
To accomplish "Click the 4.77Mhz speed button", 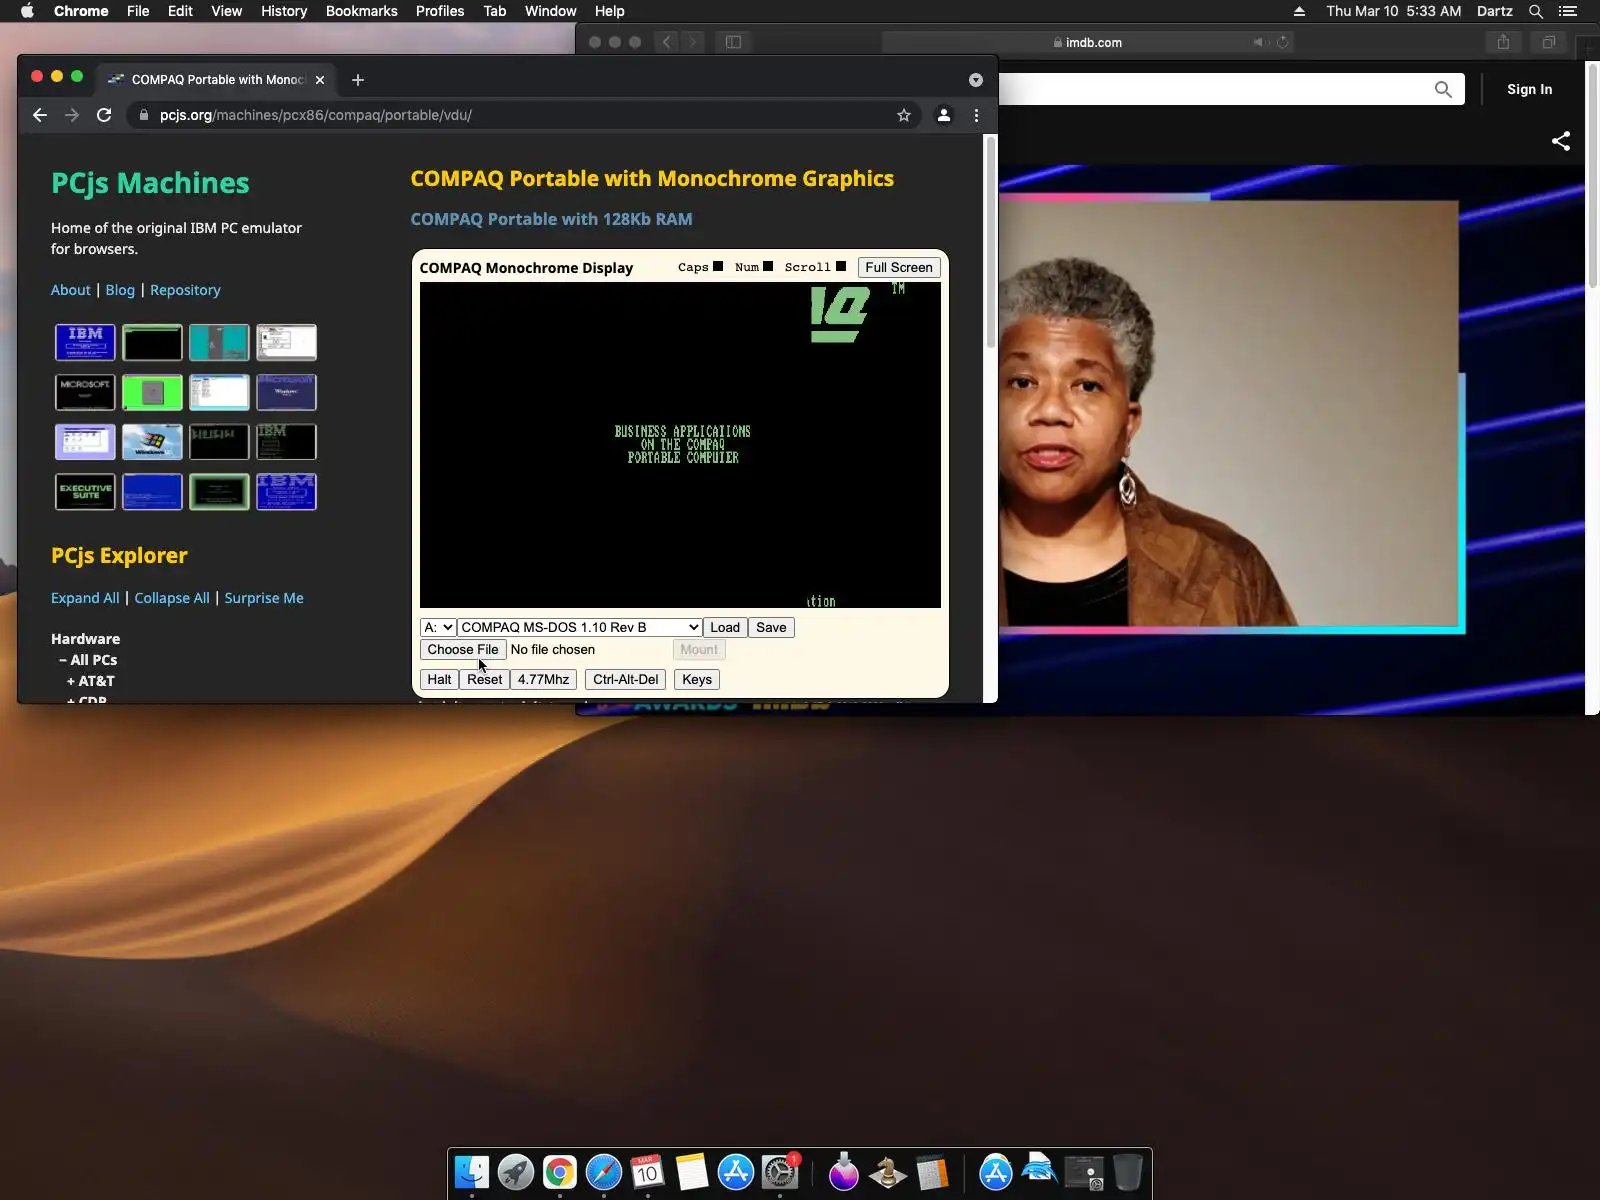I will (x=543, y=679).
